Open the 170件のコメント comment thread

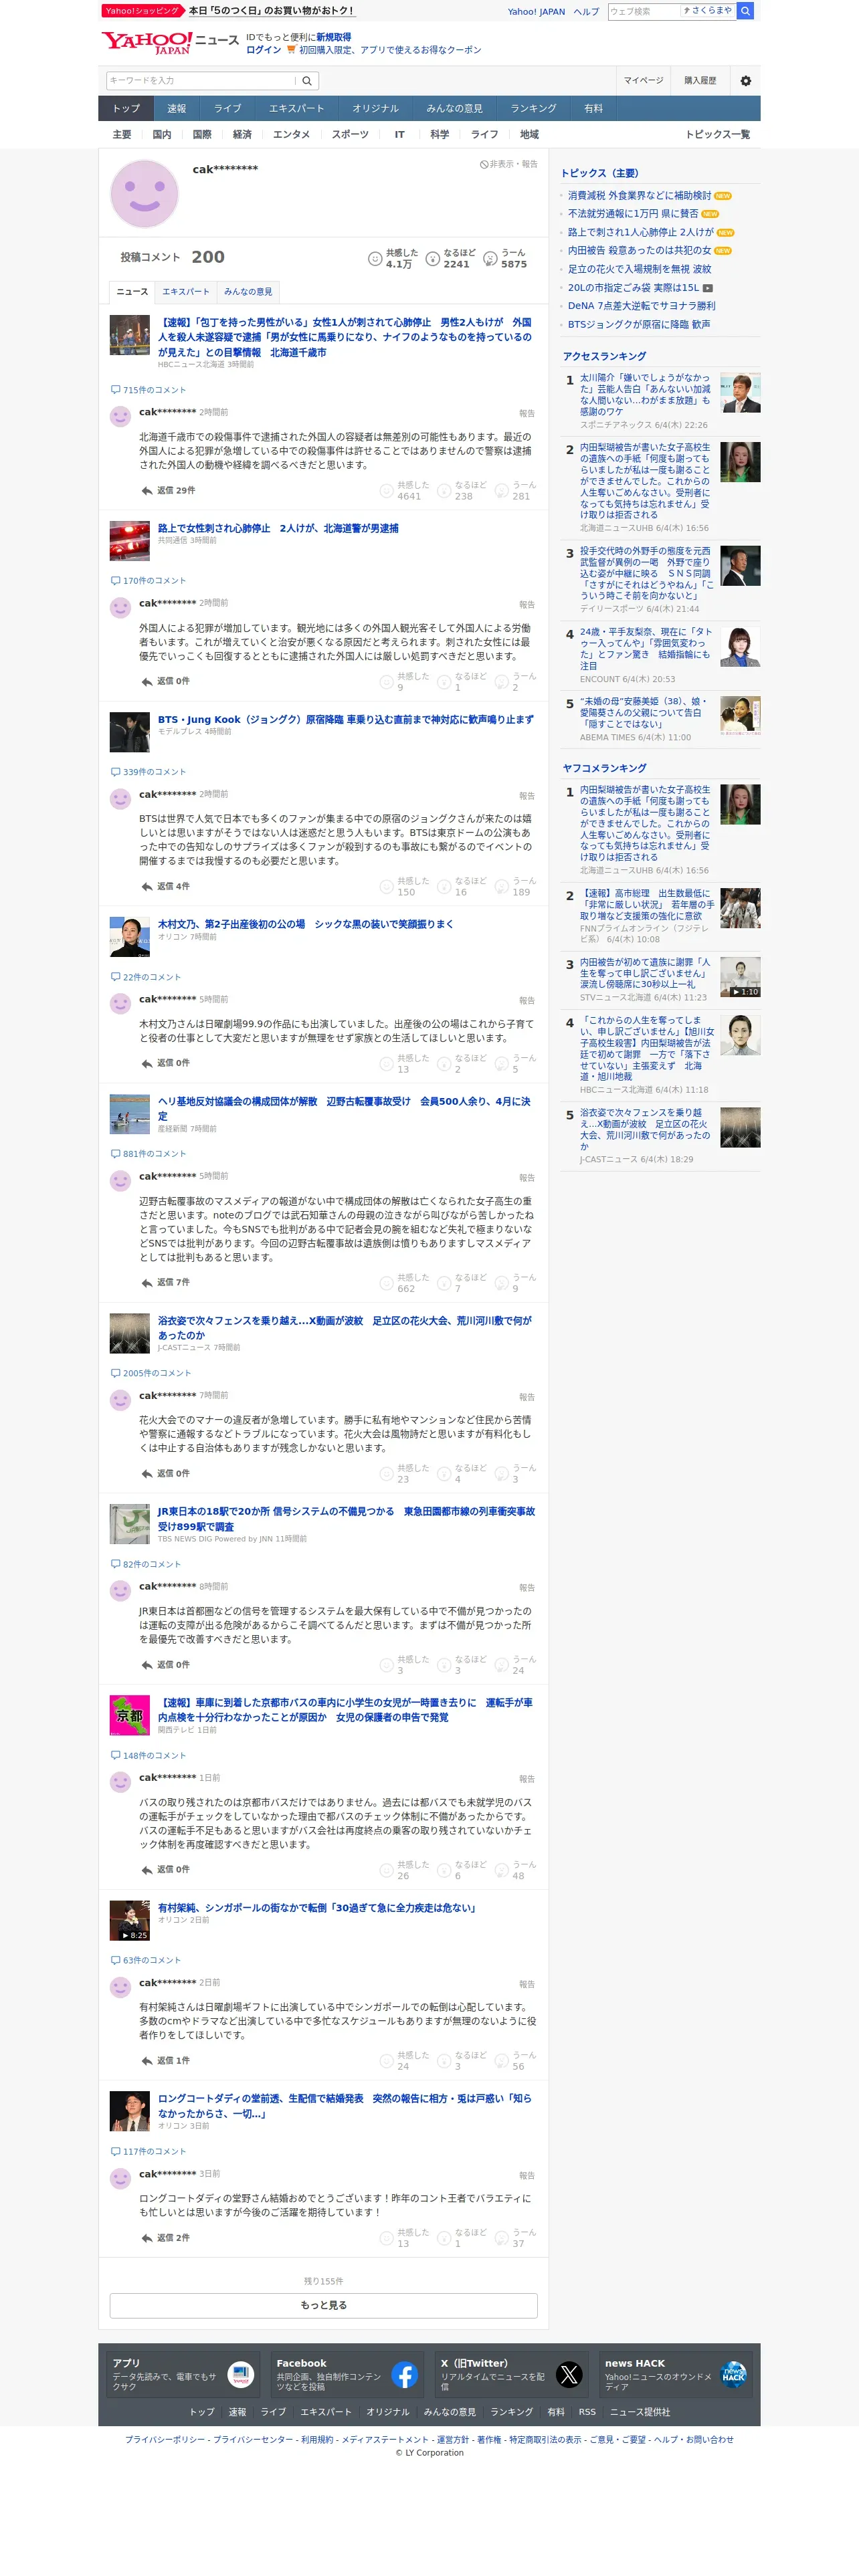148,581
